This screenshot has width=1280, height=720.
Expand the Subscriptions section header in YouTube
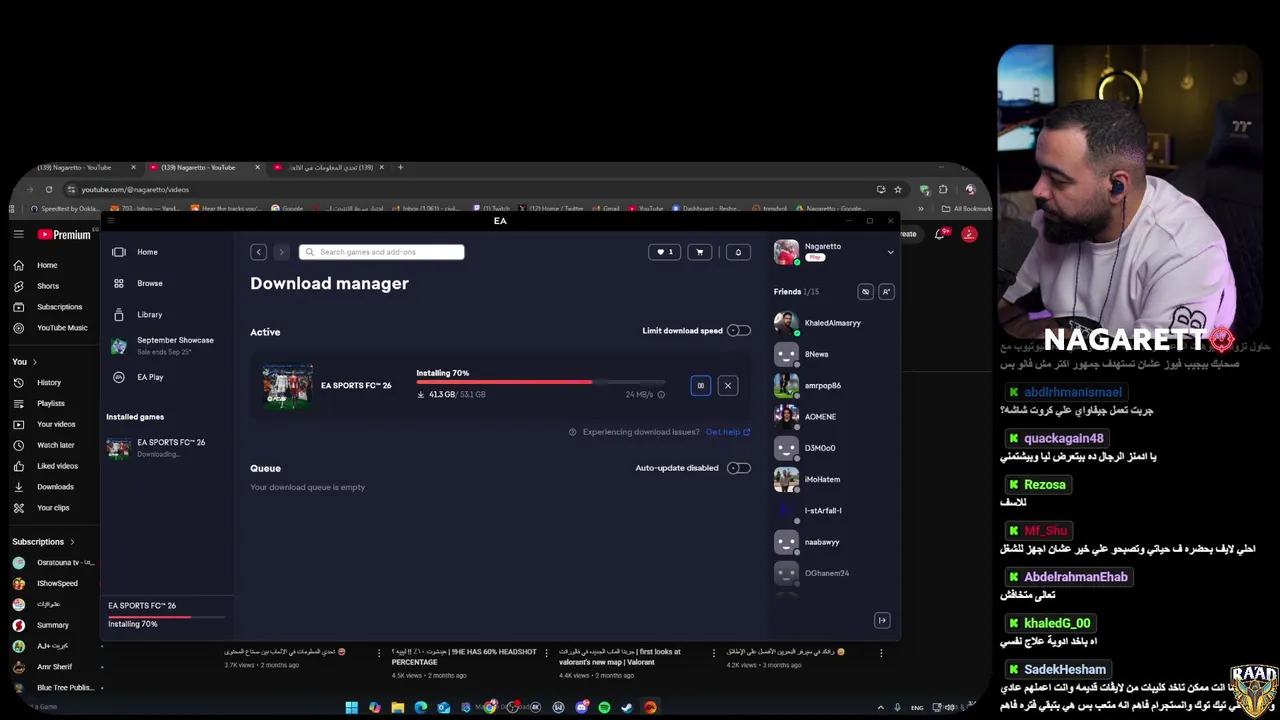click(x=43, y=542)
